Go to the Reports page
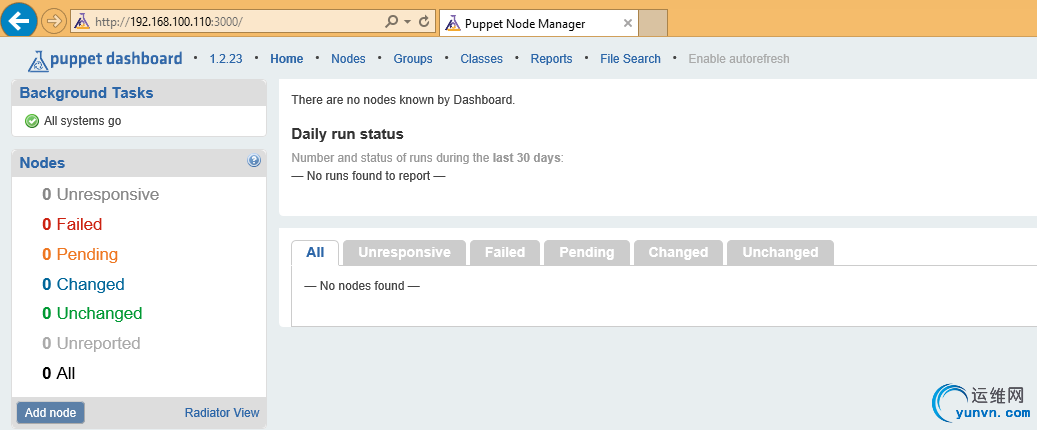 coord(551,59)
